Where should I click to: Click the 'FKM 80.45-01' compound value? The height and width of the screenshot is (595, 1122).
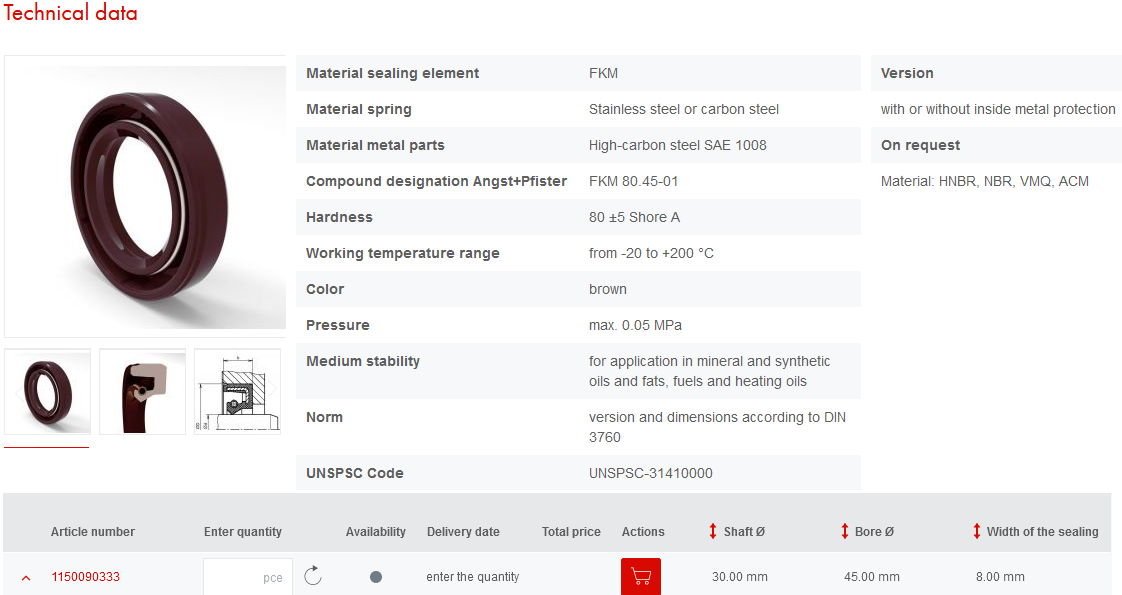(x=633, y=181)
